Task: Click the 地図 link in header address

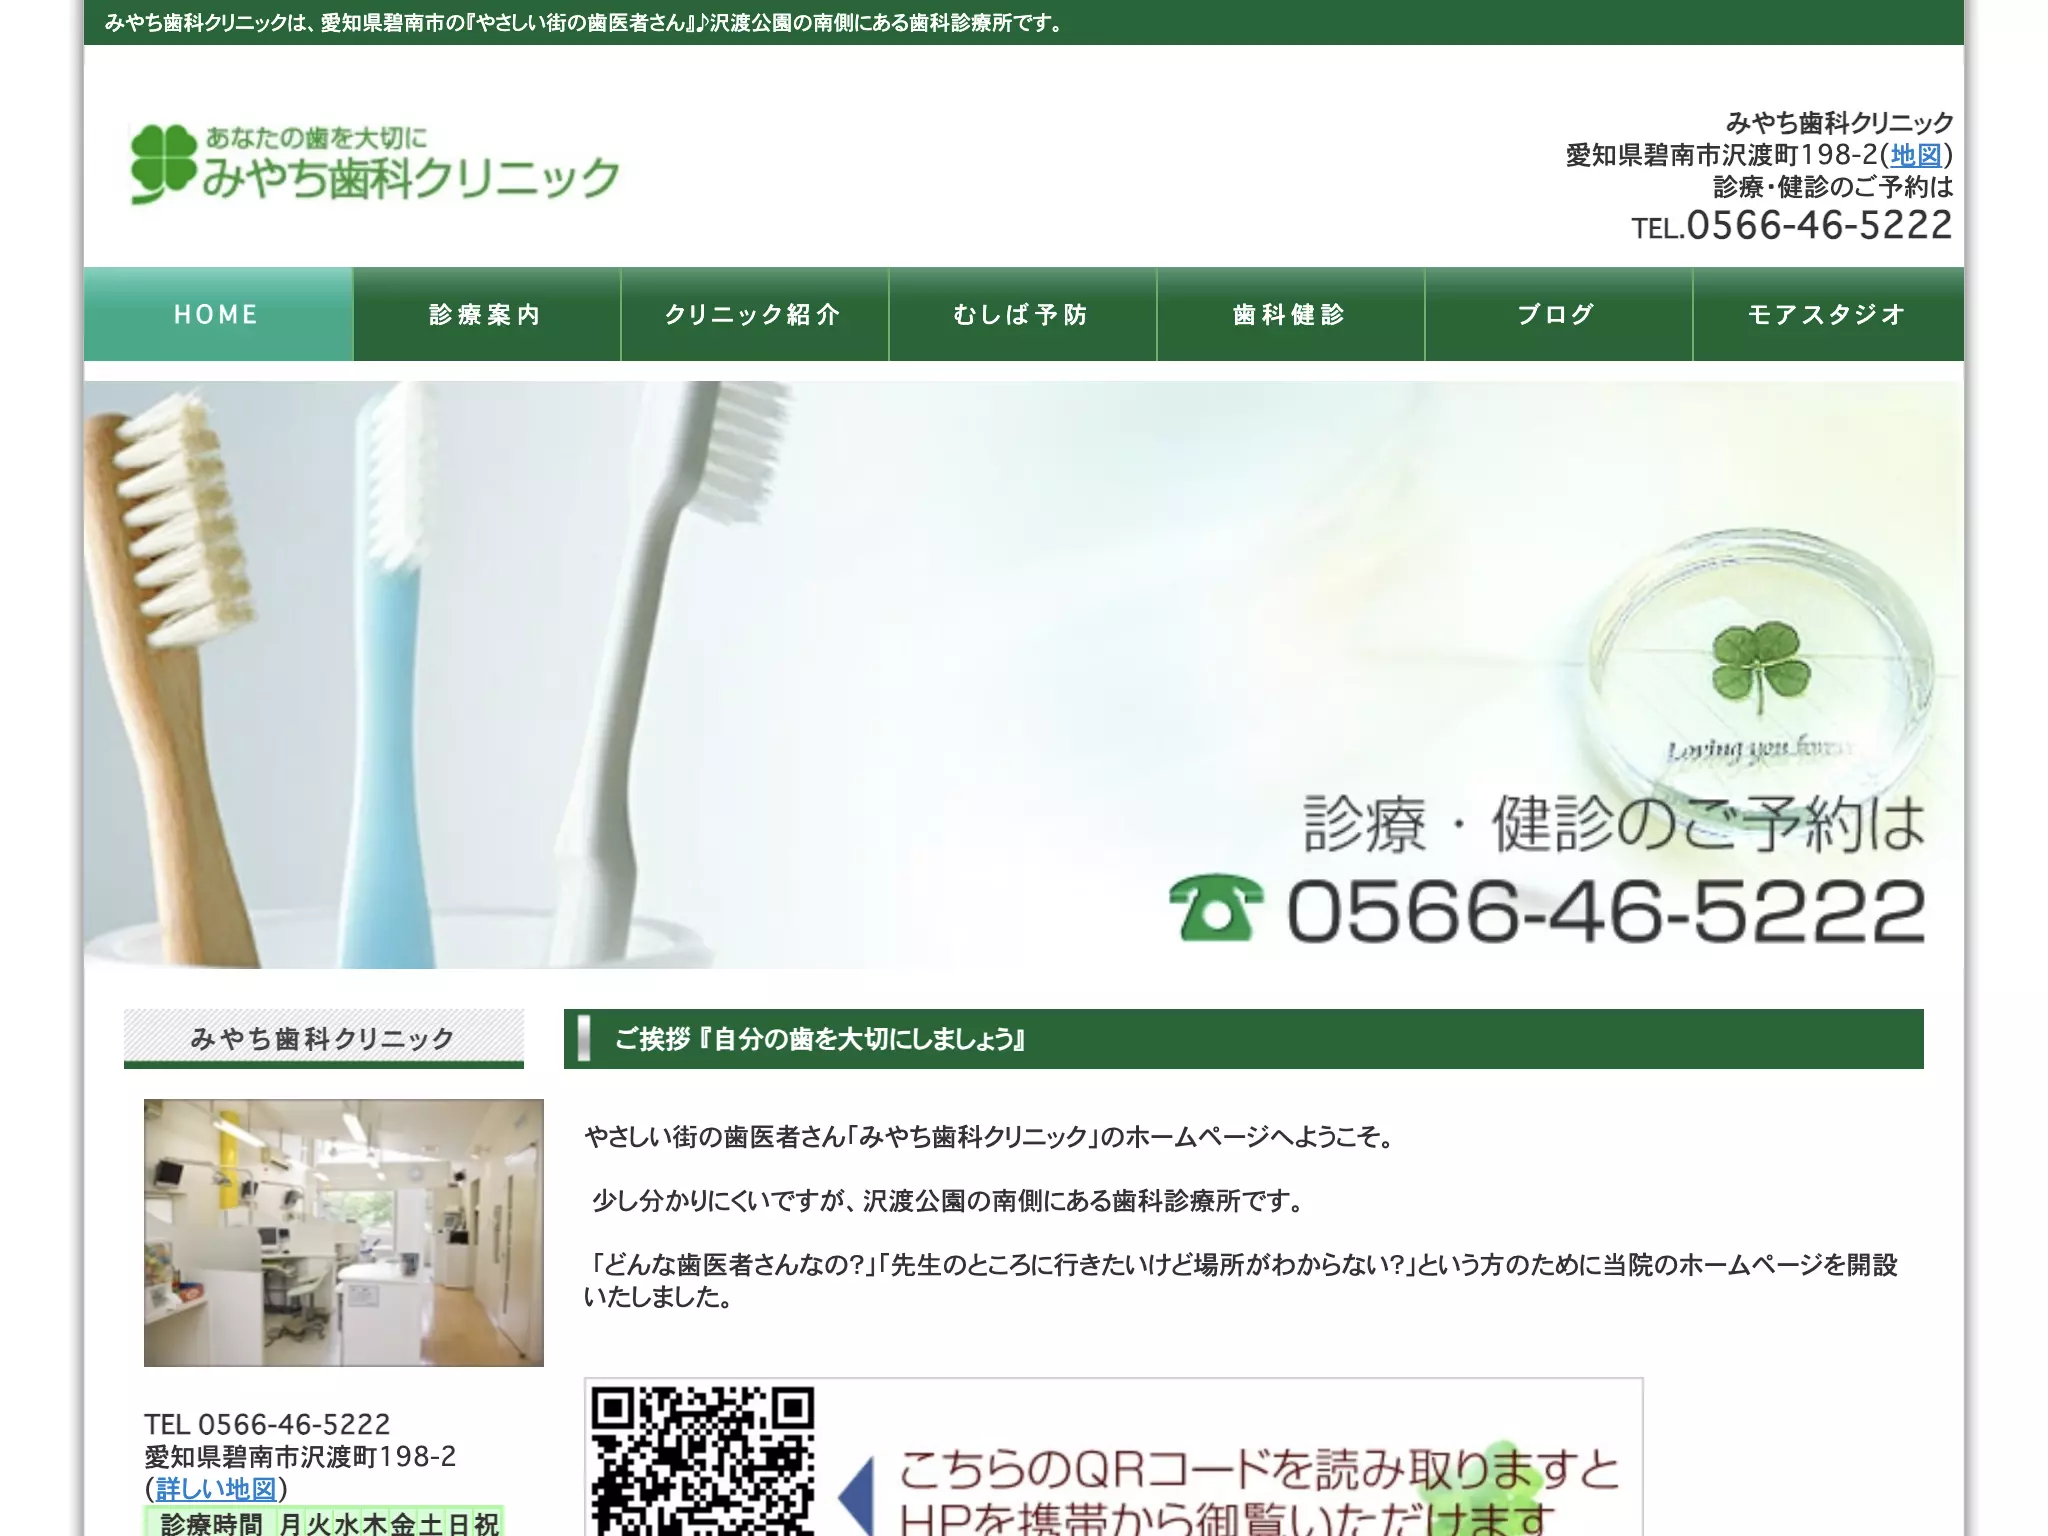Action: pyautogui.click(x=1916, y=155)
